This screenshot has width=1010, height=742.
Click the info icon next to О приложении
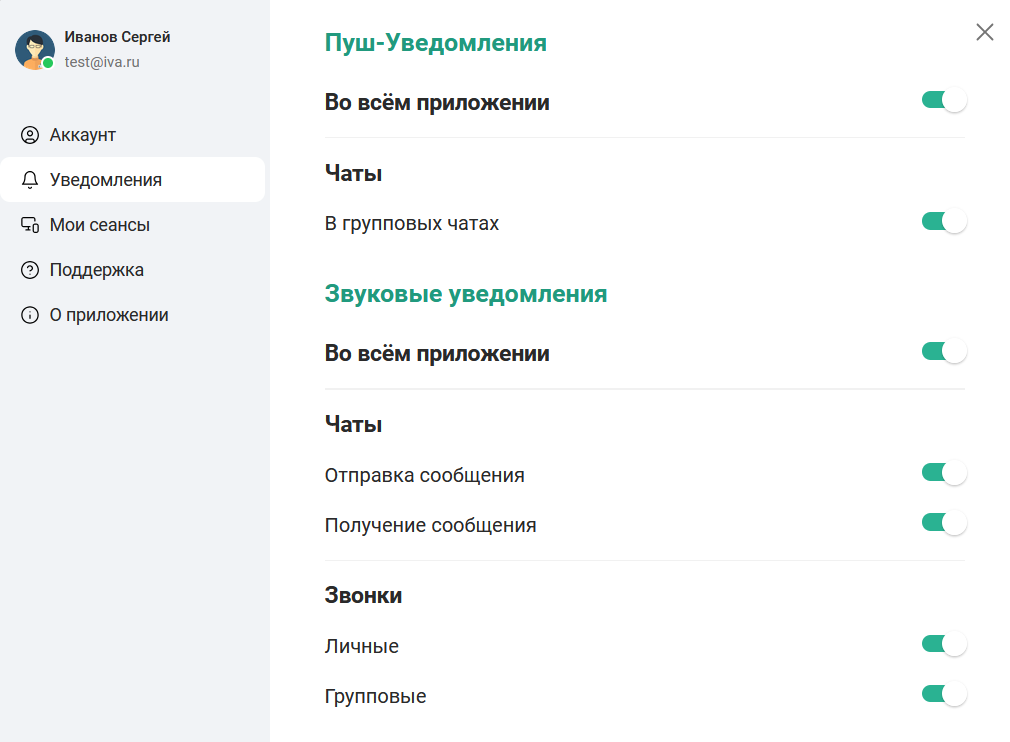(31, 314)
